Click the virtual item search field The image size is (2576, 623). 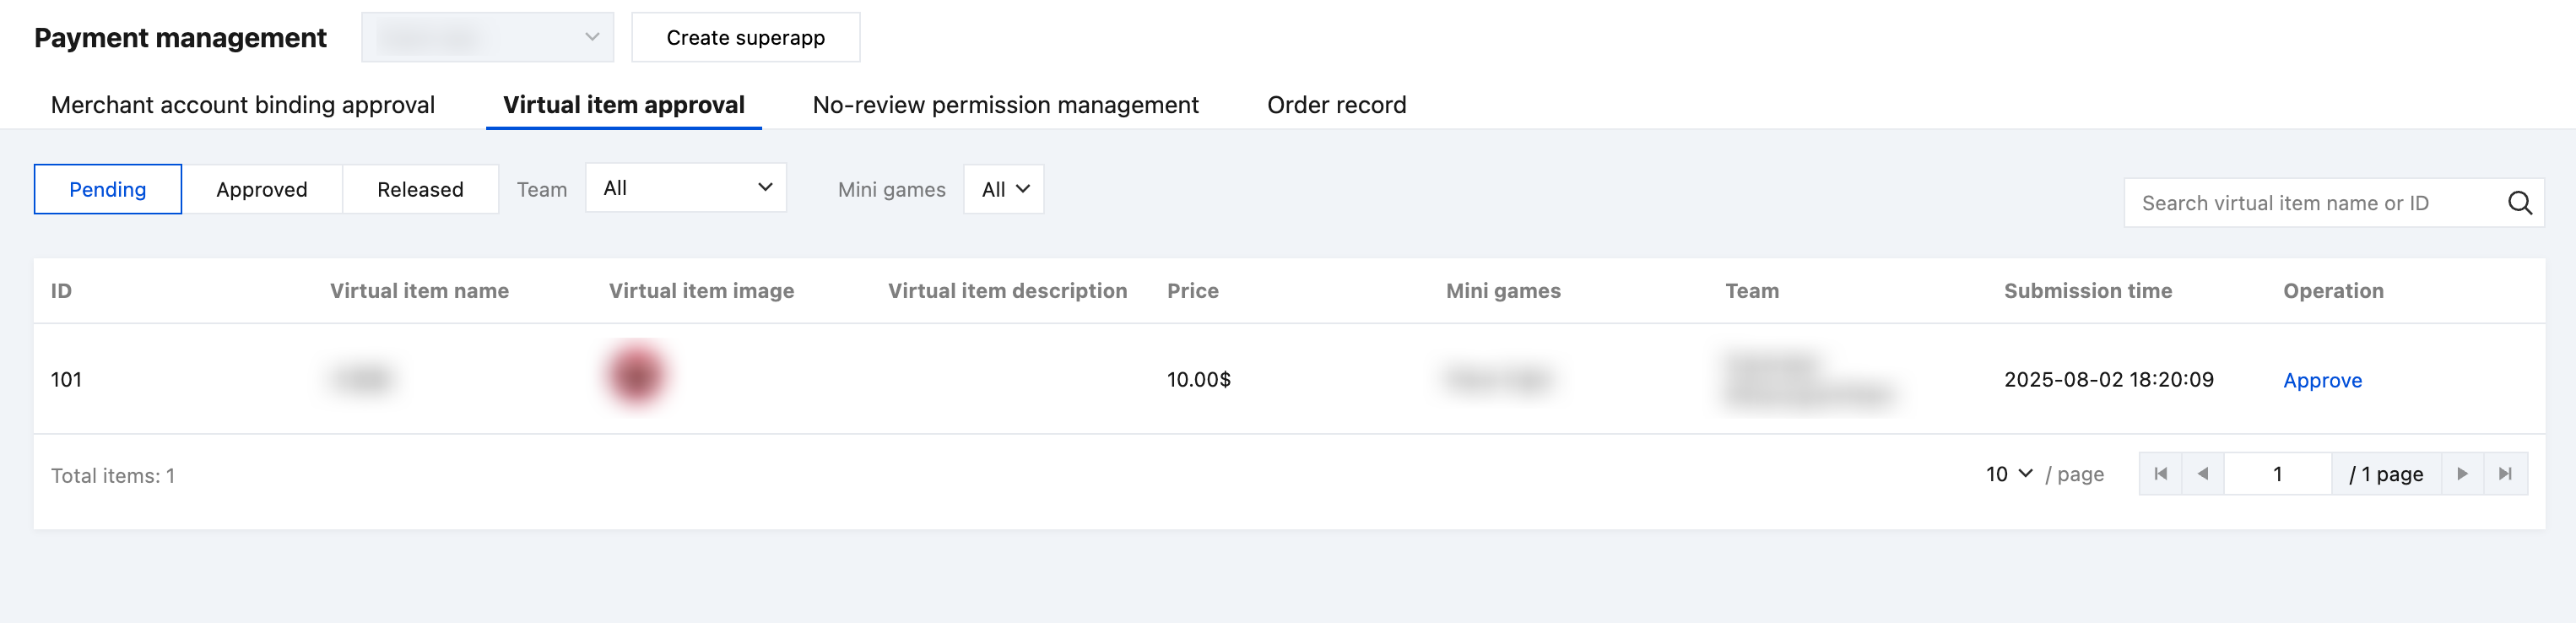[2310, 203]
